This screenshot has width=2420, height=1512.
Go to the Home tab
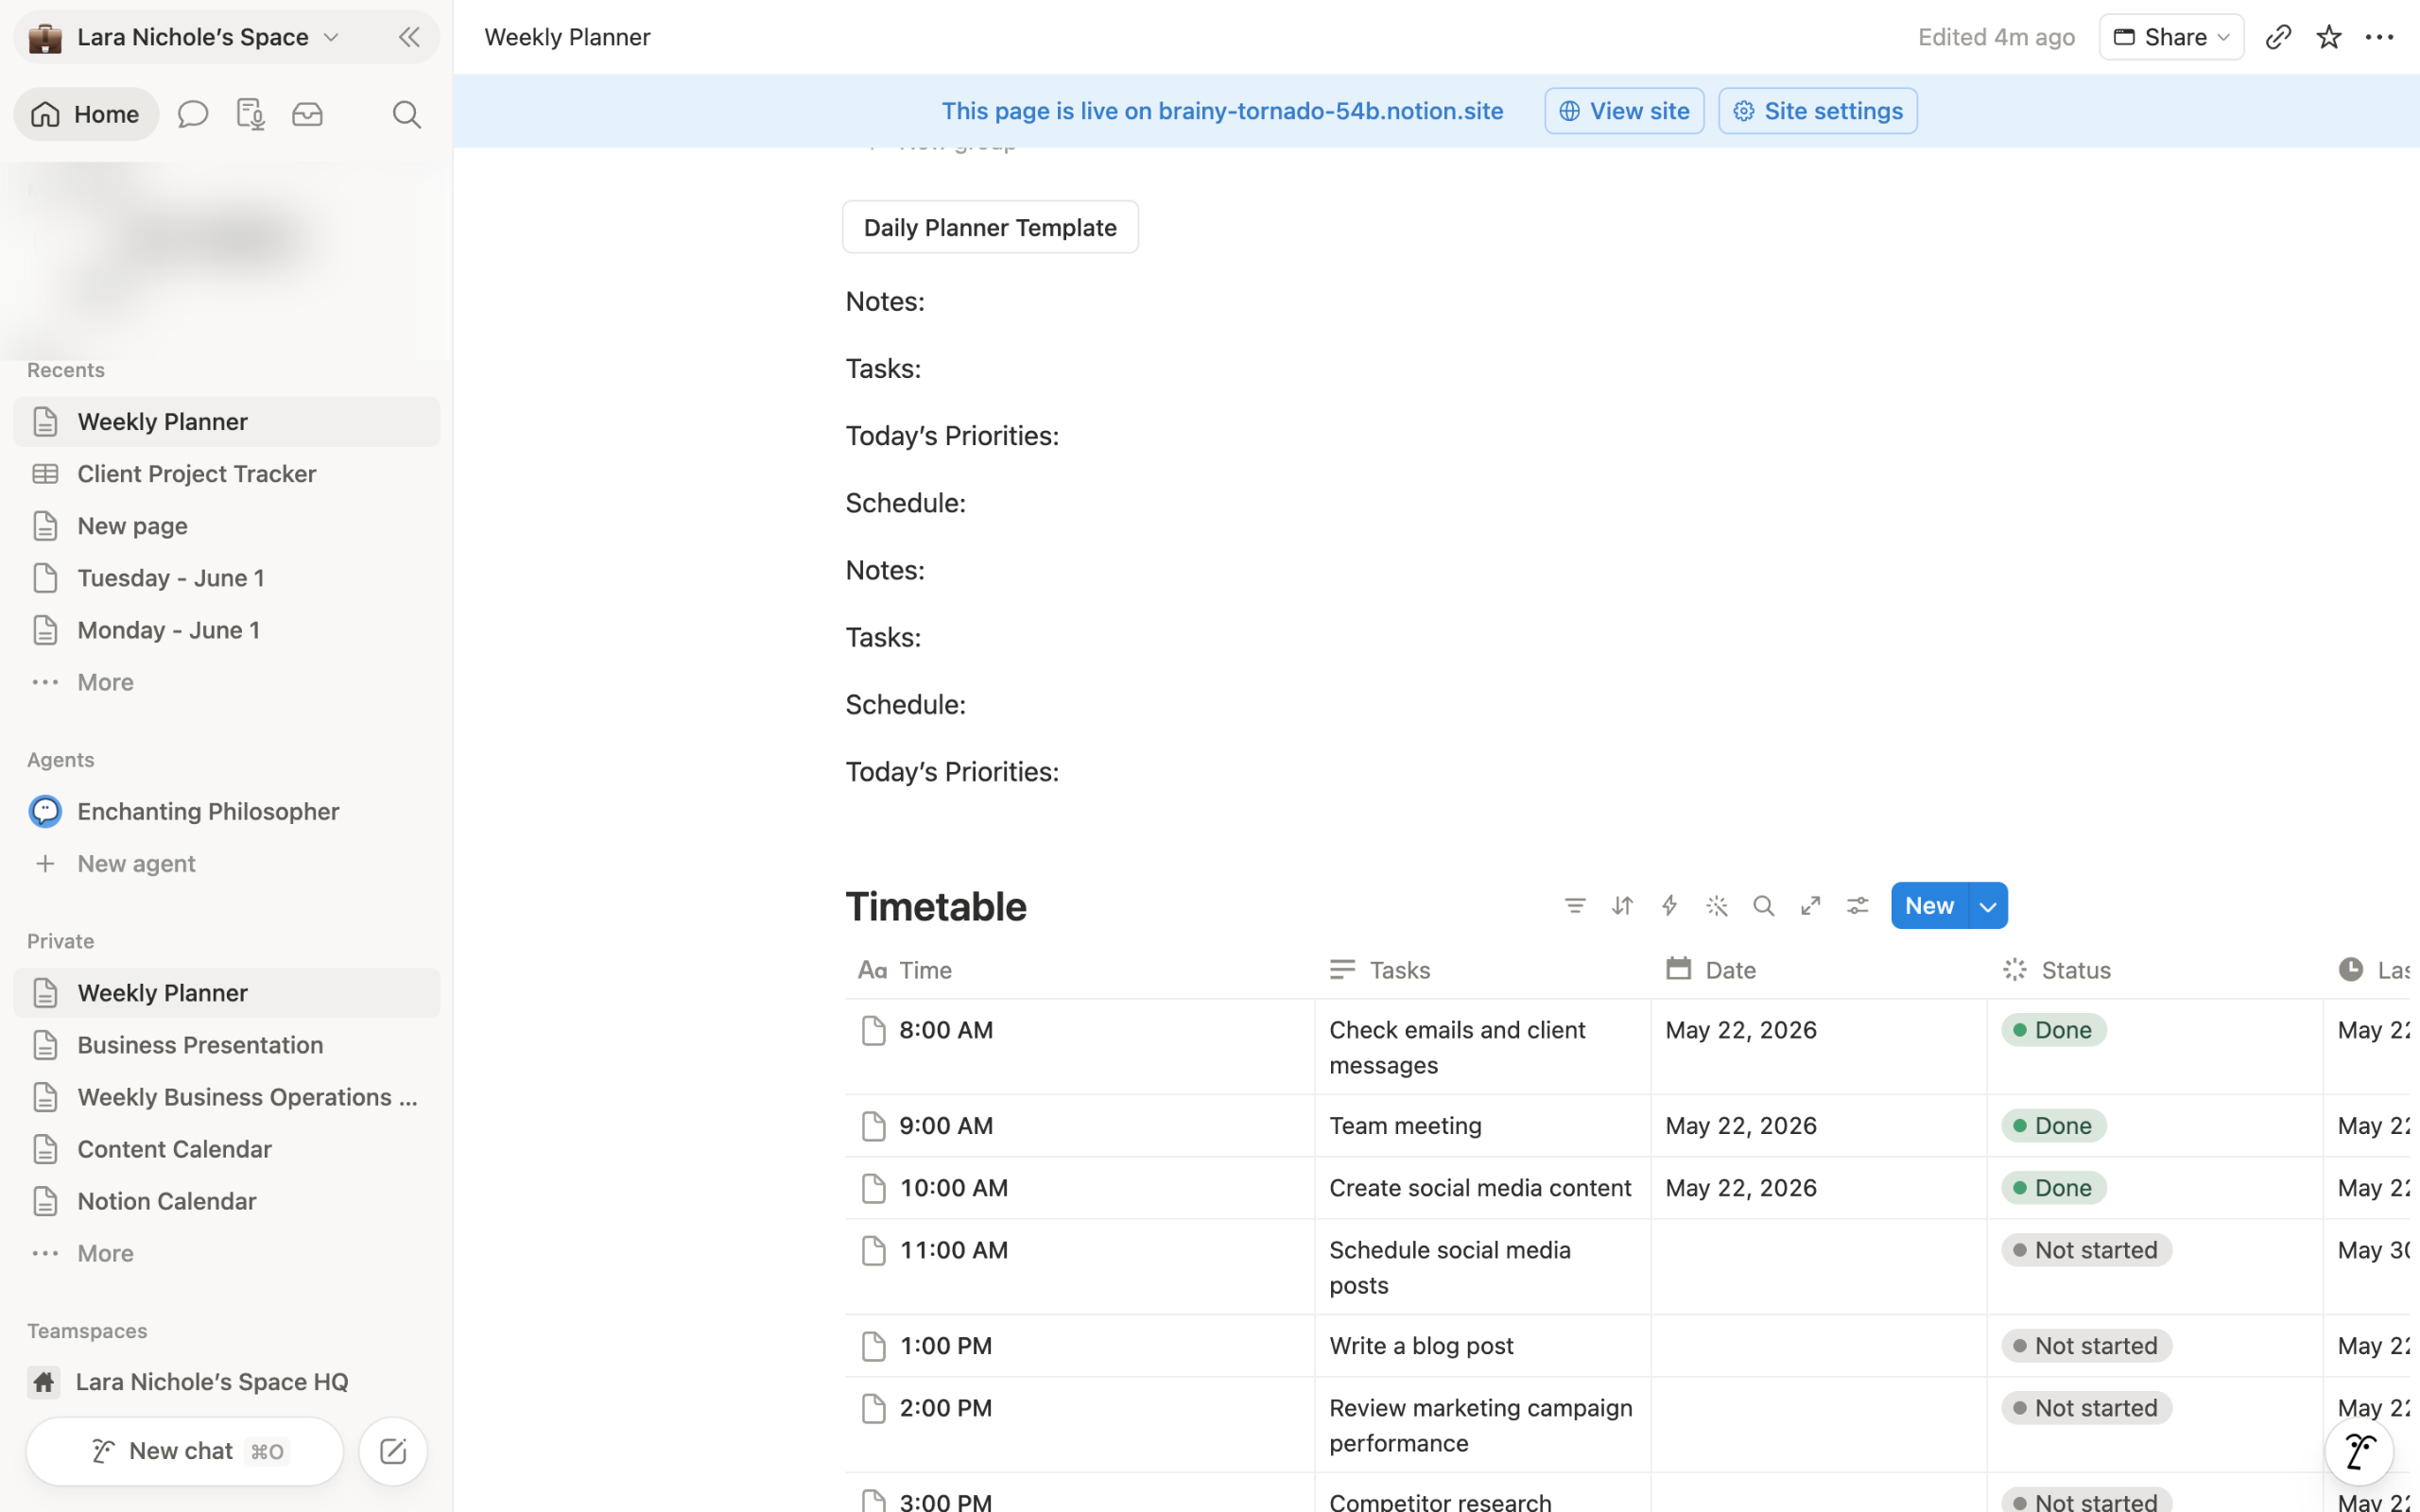[x=86, y=114]
